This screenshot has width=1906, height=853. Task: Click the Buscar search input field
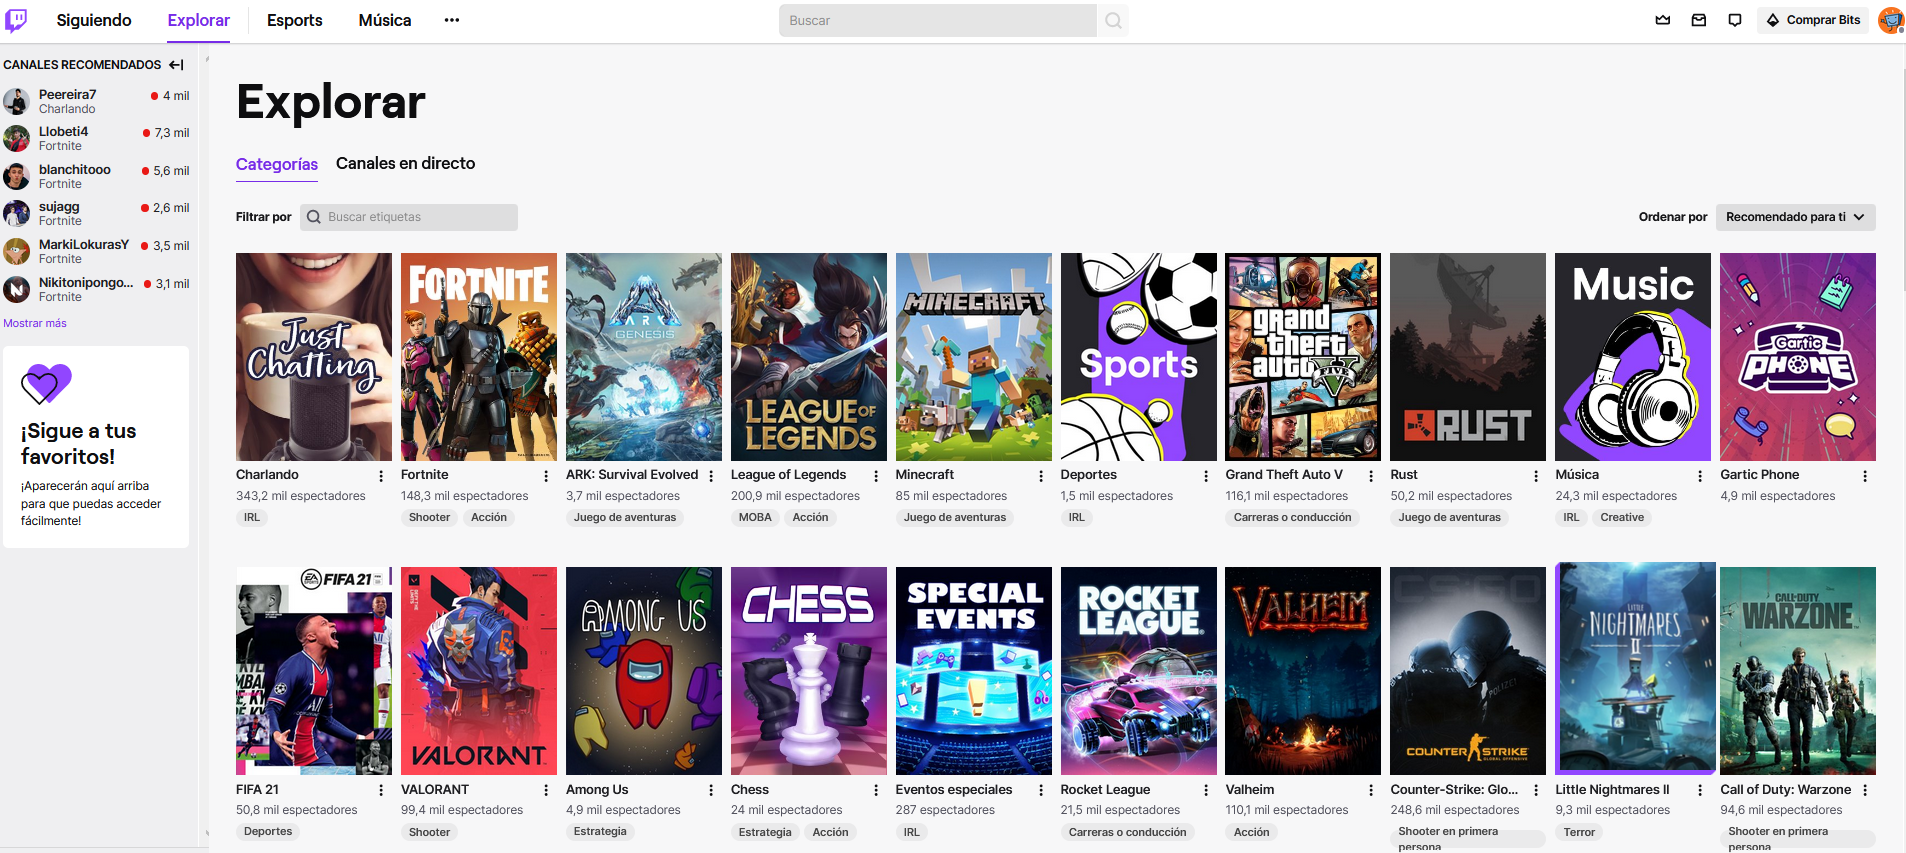pos(938,20)
